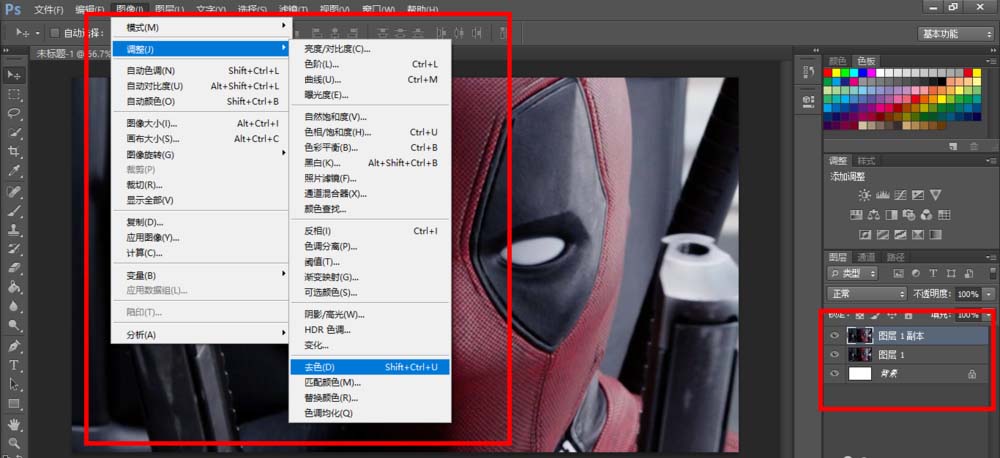Choose 色阶(L)... menu item
This screenshot has height=458, width=1000.
pos(370,64)
